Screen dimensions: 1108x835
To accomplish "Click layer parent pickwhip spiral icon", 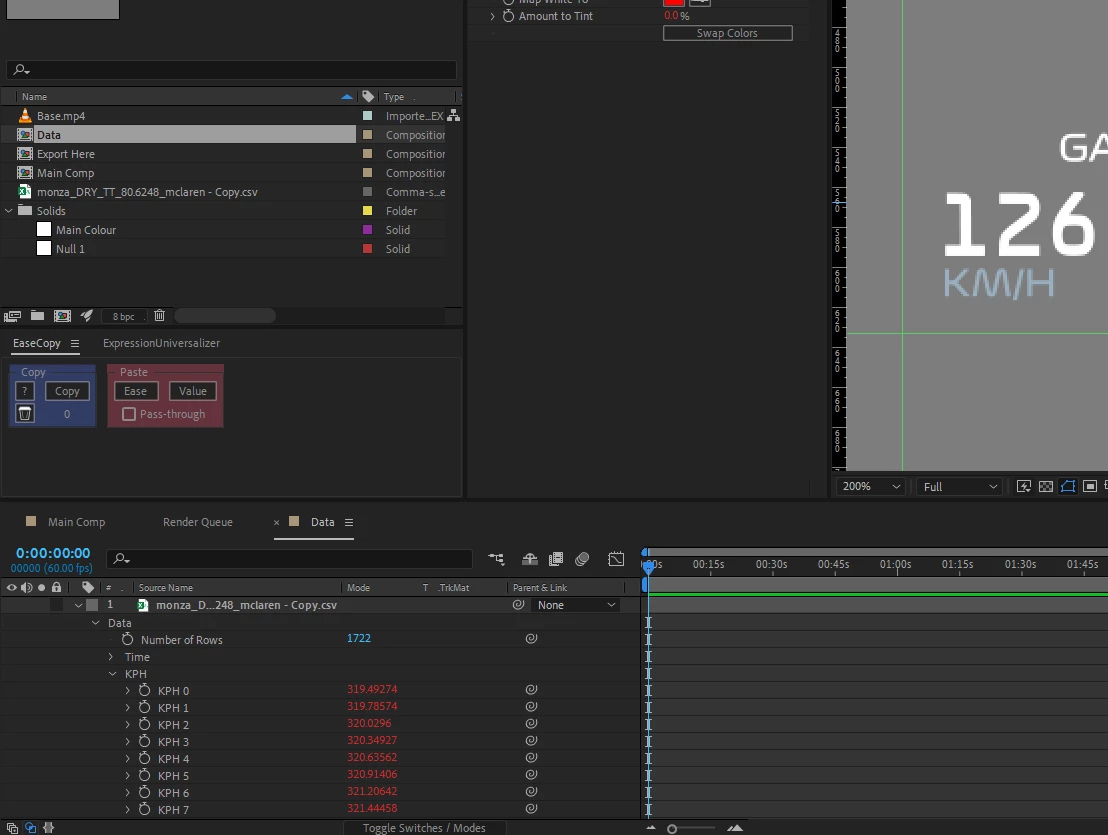I will [519, 605].
